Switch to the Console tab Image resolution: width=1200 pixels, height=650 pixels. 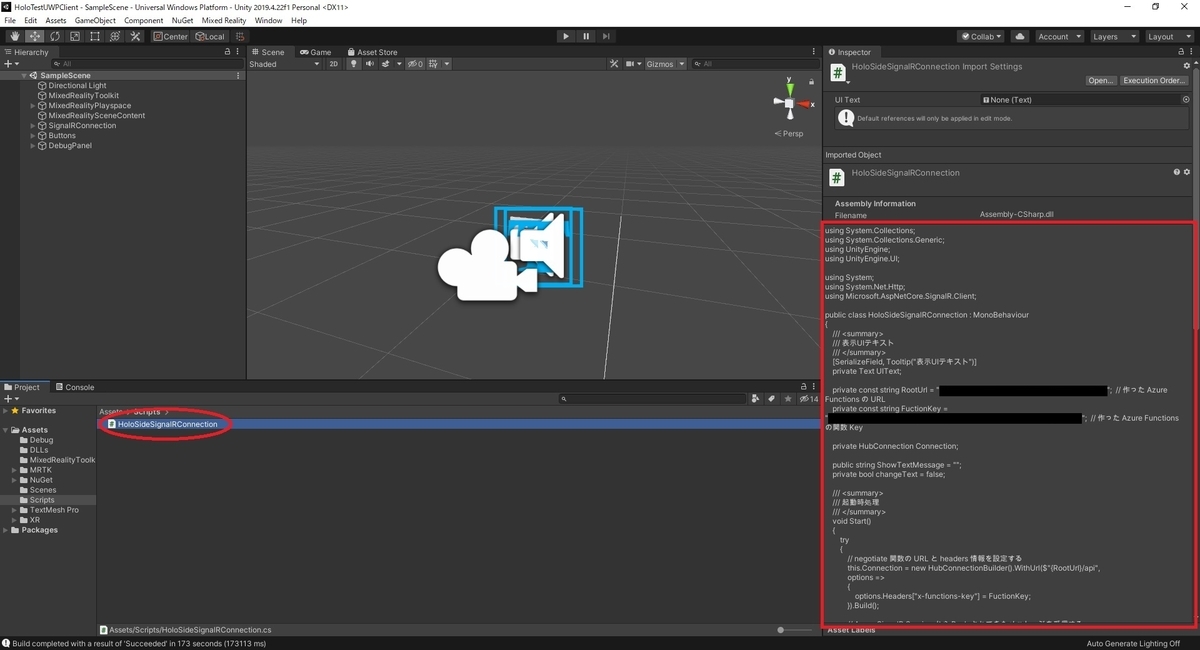click(x=74, y=387)
